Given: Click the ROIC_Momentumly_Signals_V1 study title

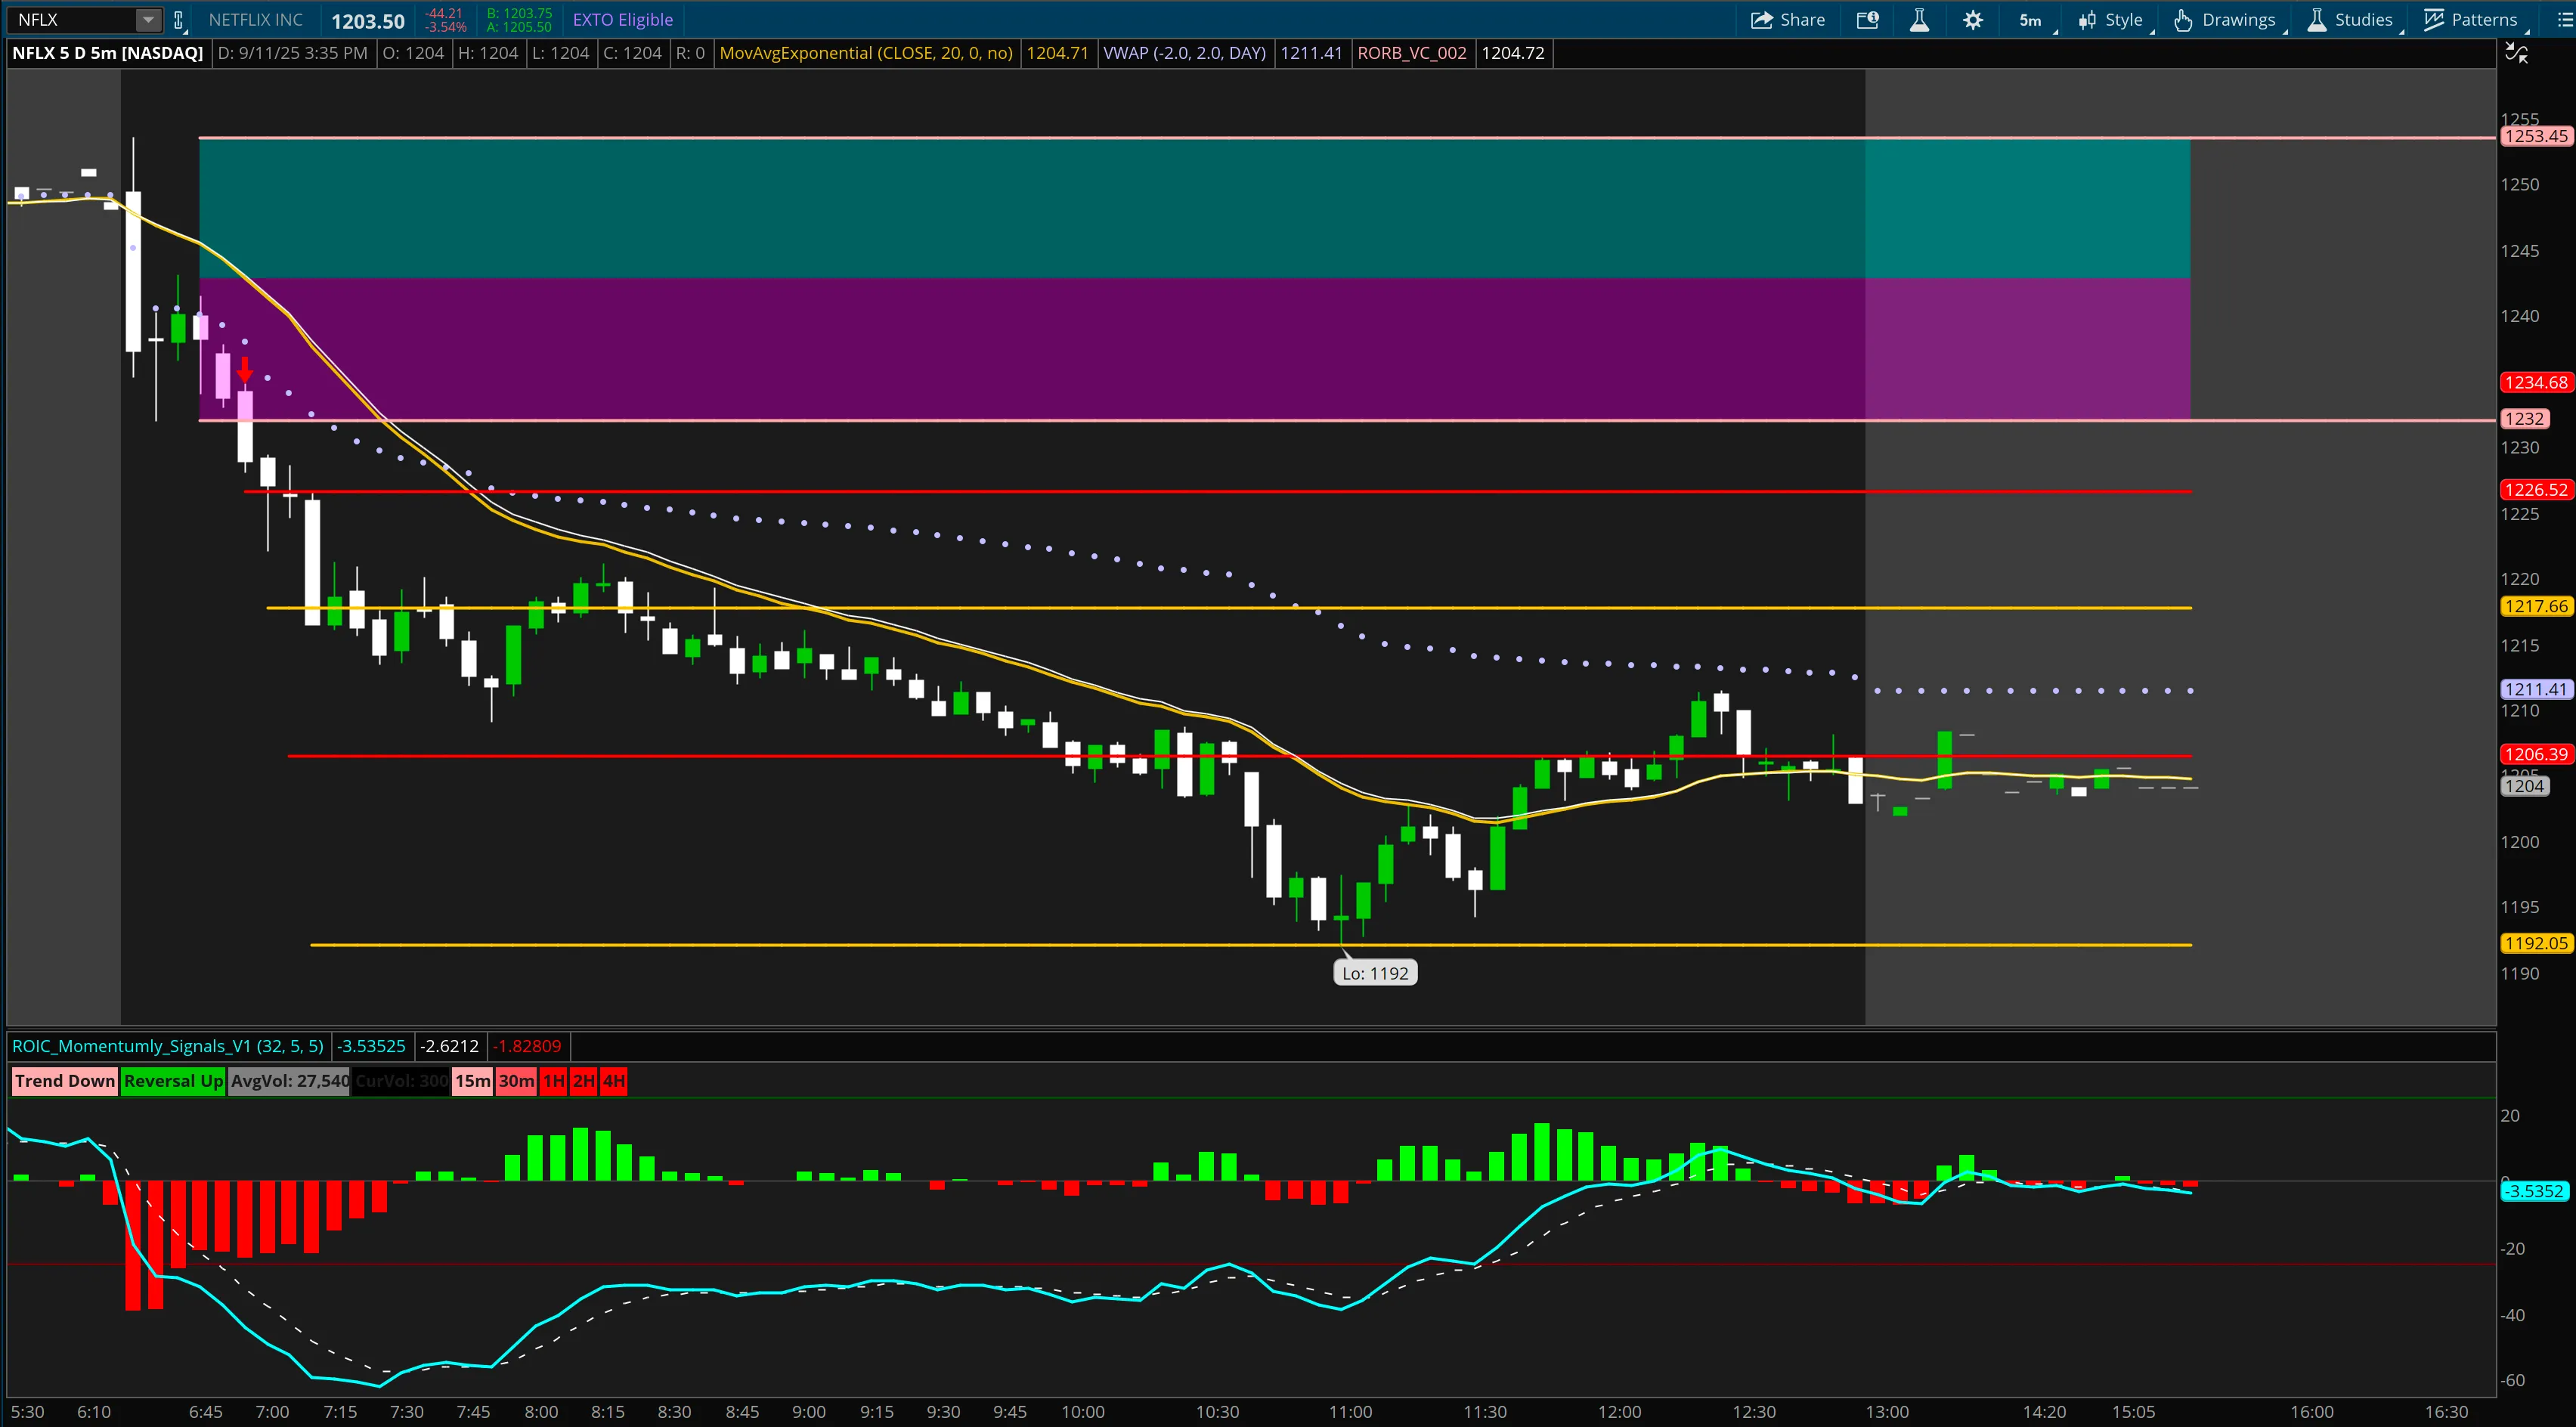Looking at the screenshot, I should (x=168, y=1046).
